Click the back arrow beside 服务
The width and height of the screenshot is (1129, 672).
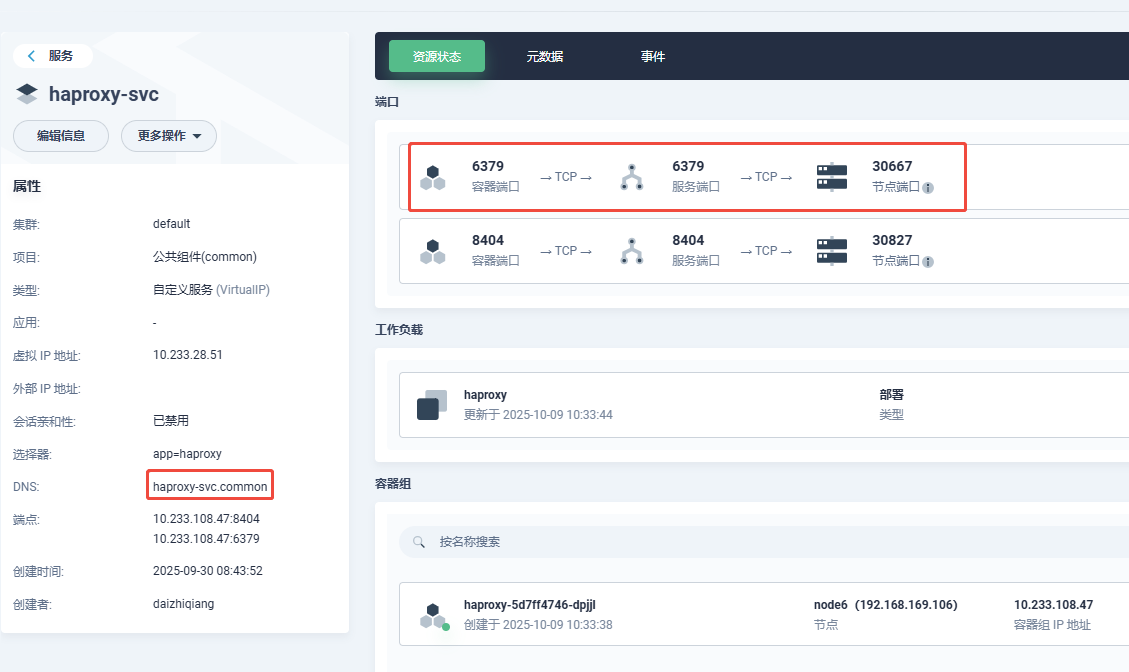pyautogui.click(x=32, y=56)
